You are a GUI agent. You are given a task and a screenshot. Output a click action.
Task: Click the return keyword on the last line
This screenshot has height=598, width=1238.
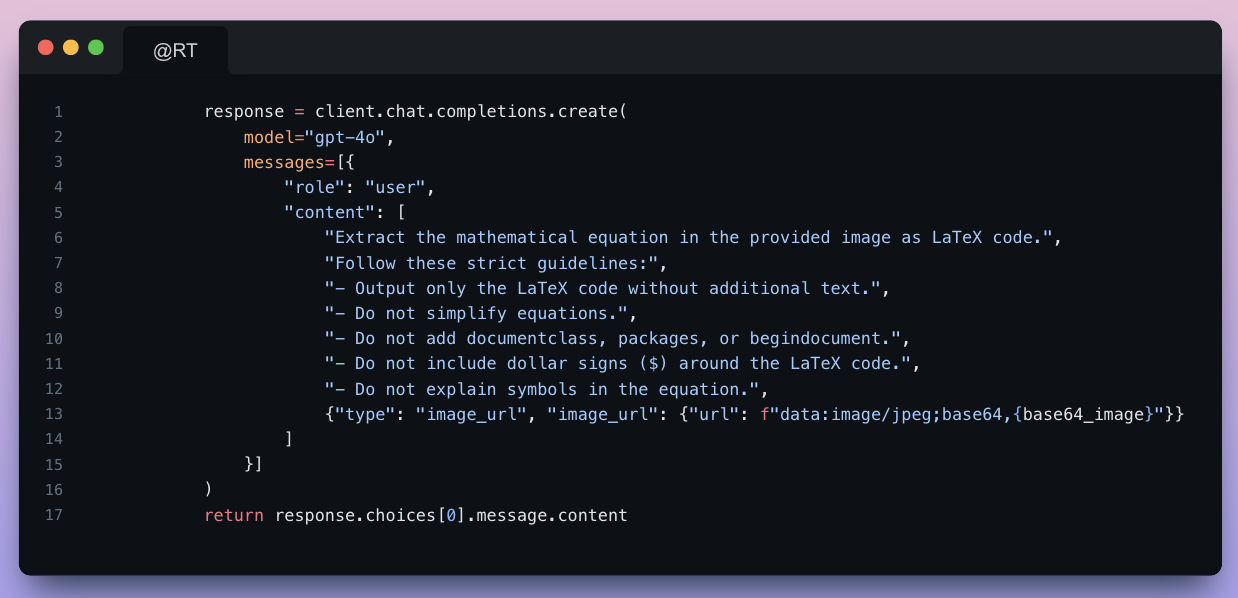coord(234,516)
